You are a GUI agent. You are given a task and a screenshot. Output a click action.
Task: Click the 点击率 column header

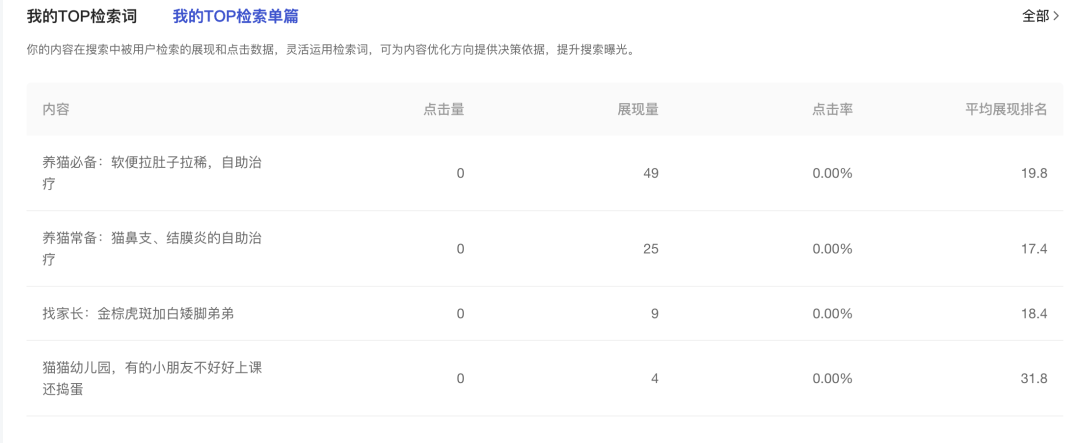coord(832,109)
